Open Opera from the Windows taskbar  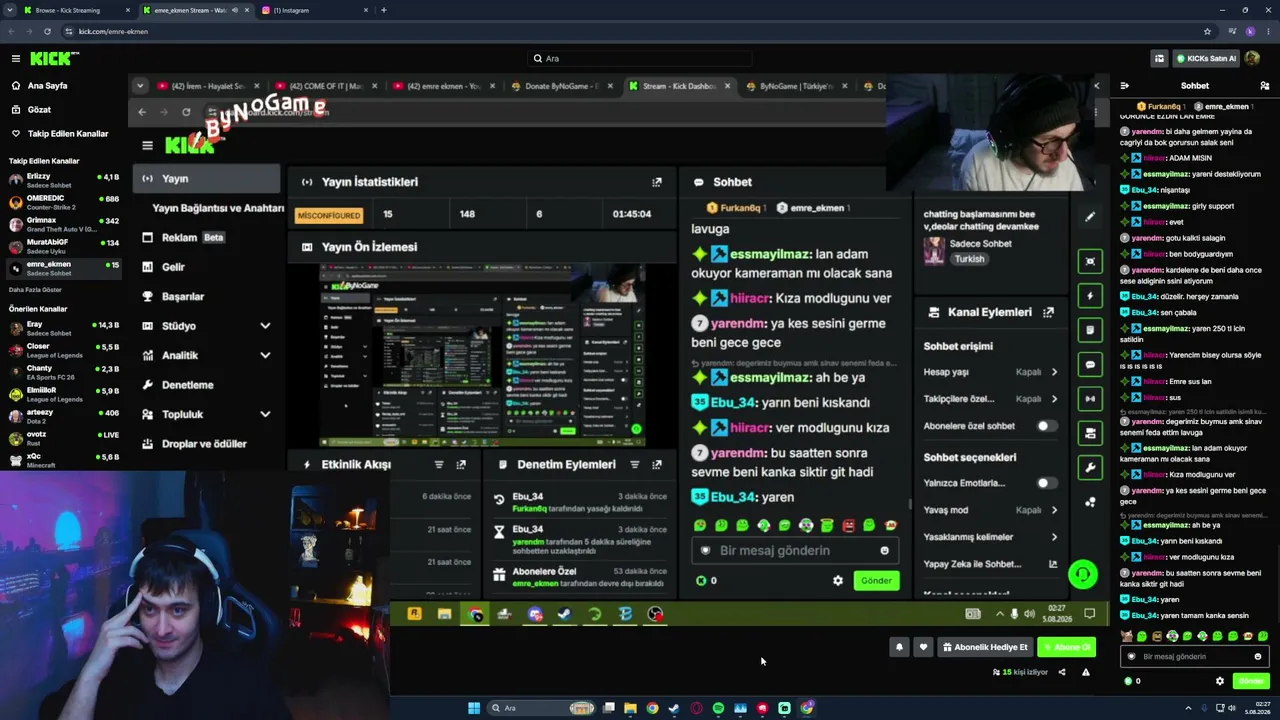(696, 708)
